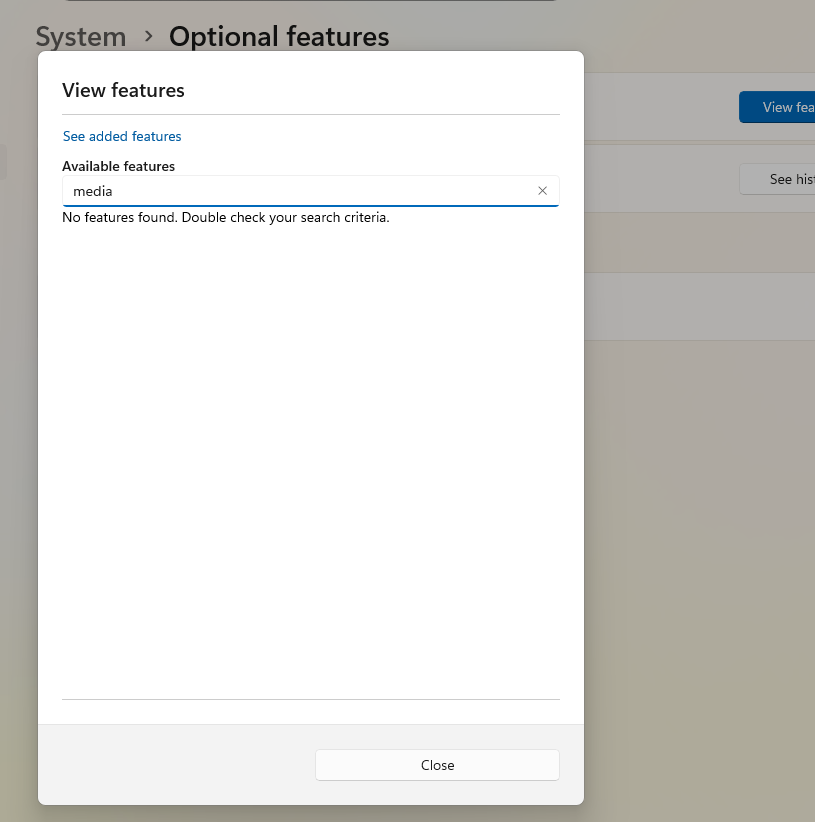Clear the media search text
Viewport: 815px width, 822px height.
(x=542, y=191)
